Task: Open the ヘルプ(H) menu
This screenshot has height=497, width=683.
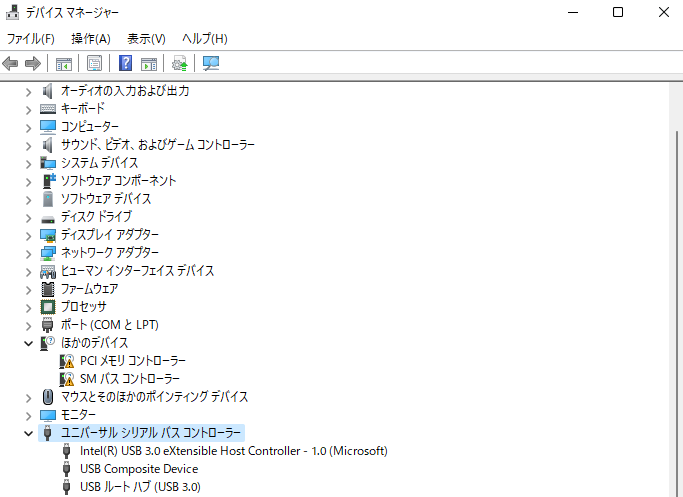Action: (205, 39)
